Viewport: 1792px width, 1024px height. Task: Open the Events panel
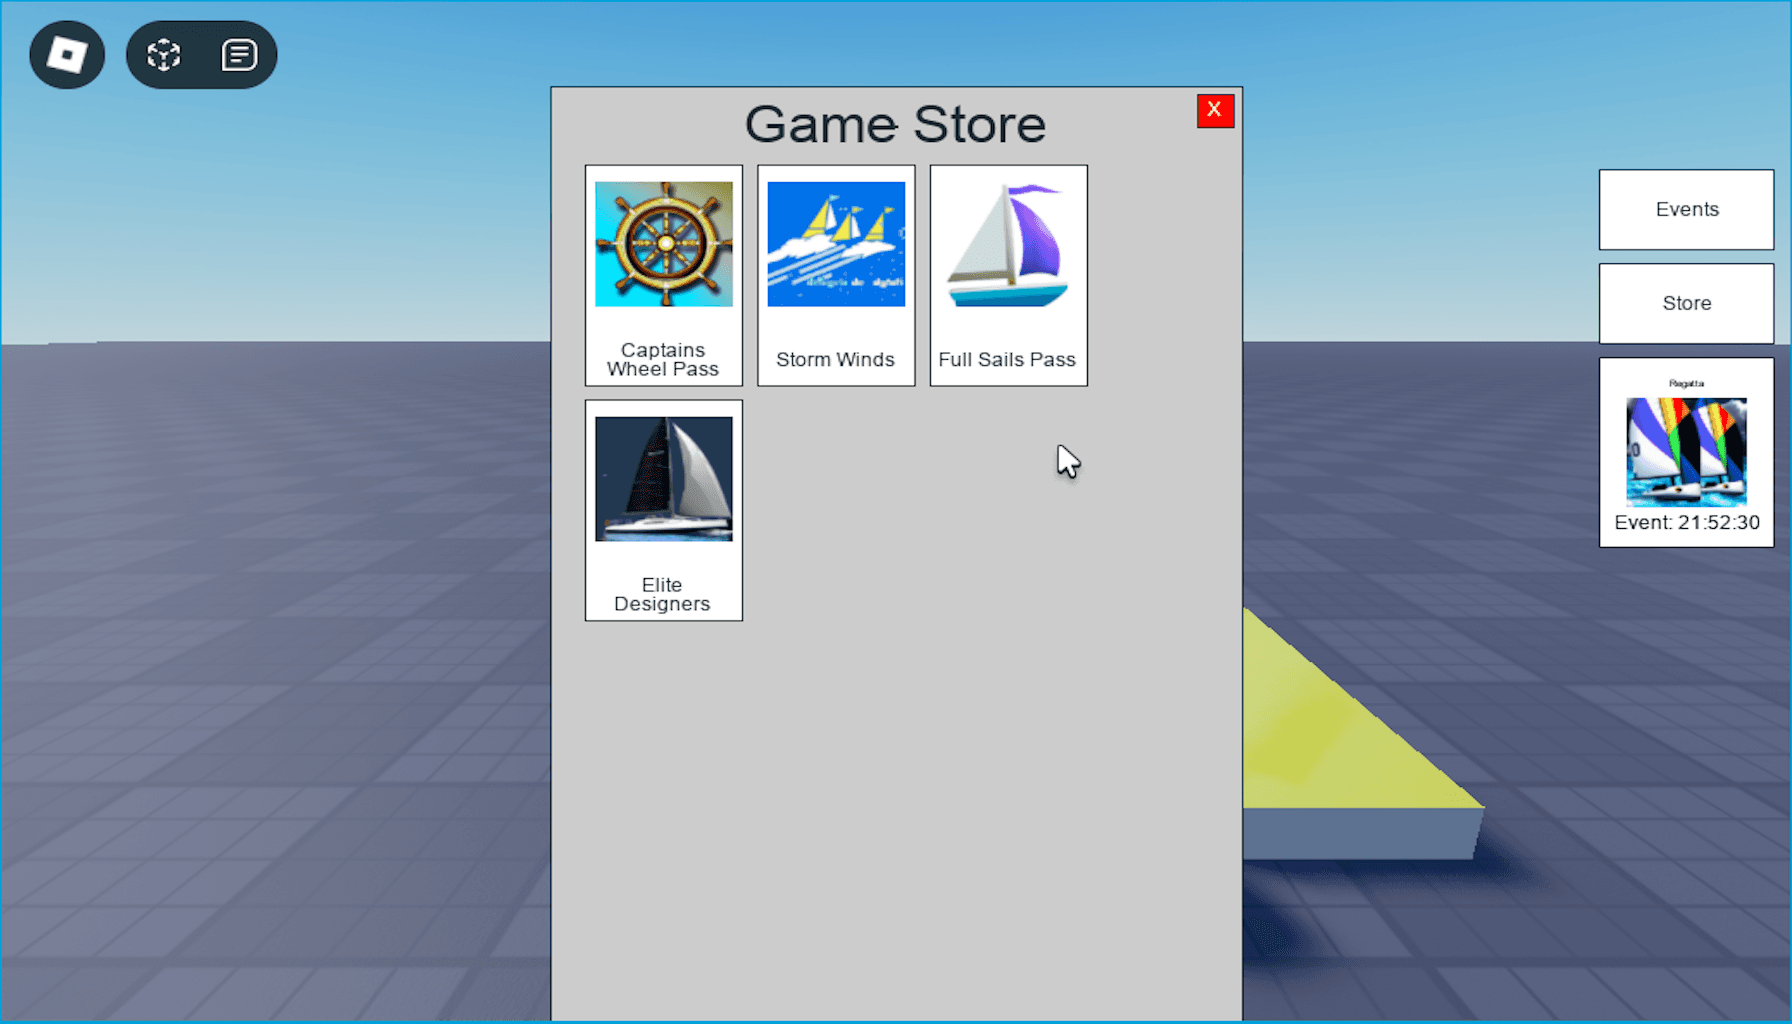pos(1686,209)
